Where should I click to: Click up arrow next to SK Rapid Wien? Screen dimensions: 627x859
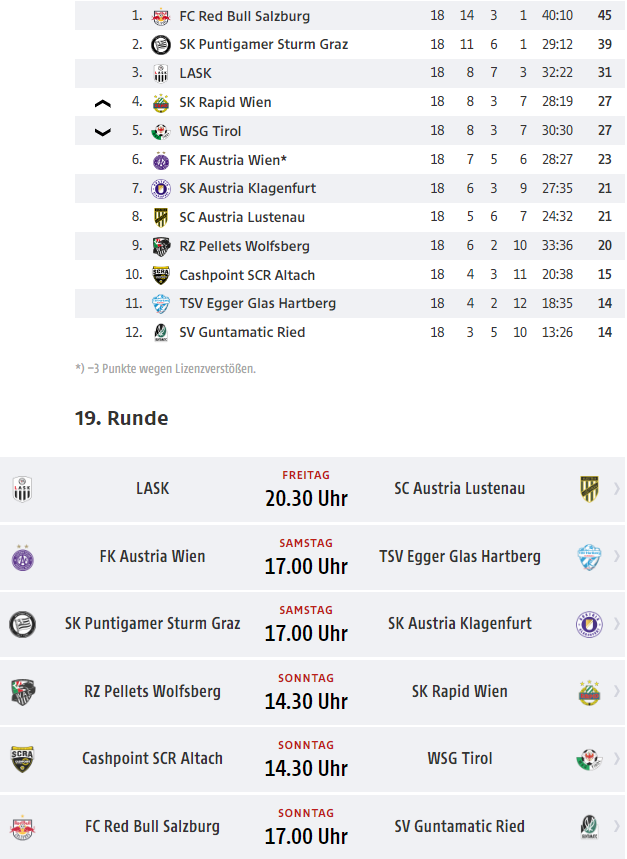(x=102, y=103)
